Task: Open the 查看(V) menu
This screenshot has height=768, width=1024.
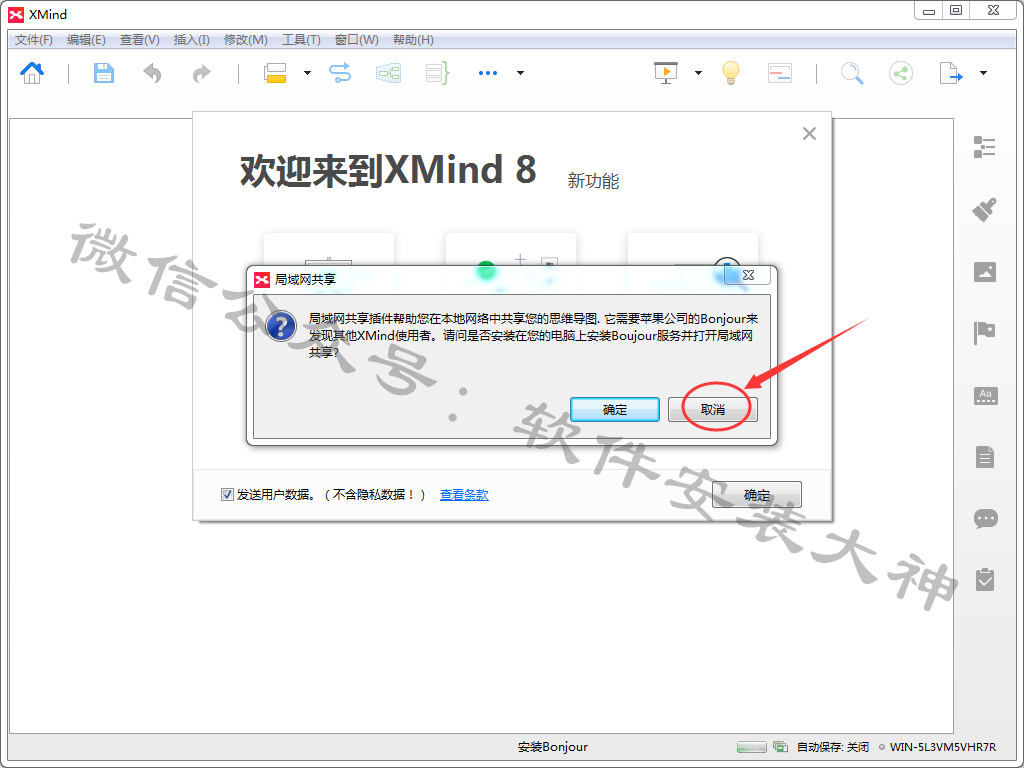Action: (140, 40)
